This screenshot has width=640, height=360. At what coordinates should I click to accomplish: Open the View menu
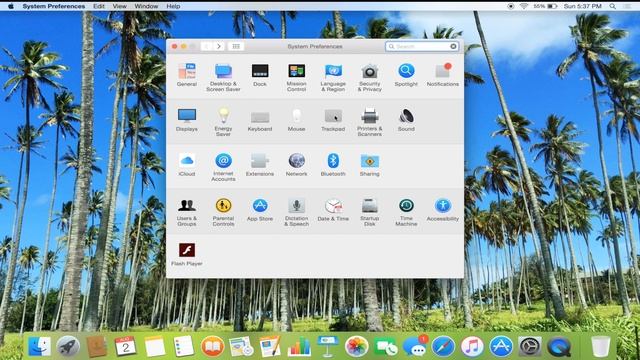(119, 6)
